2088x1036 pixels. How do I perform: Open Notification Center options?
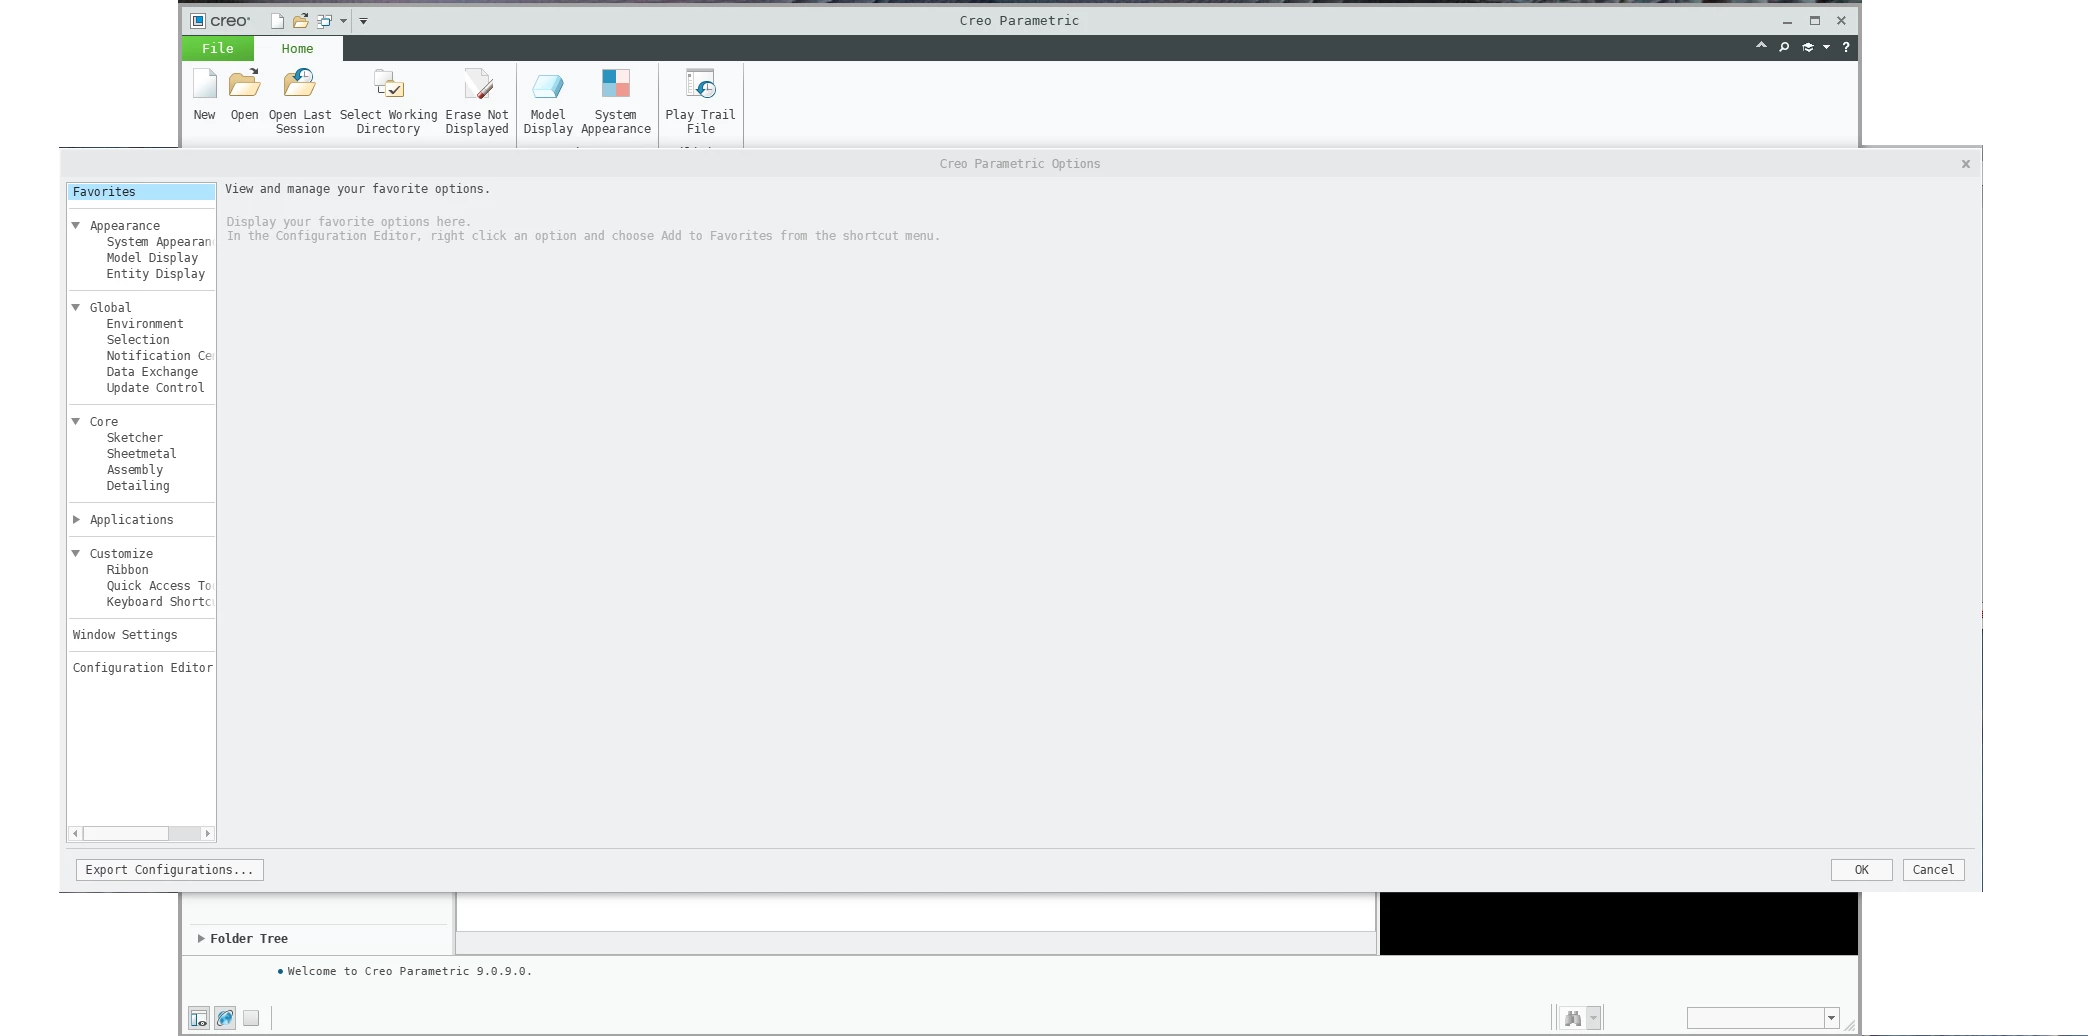coord(160,356)
